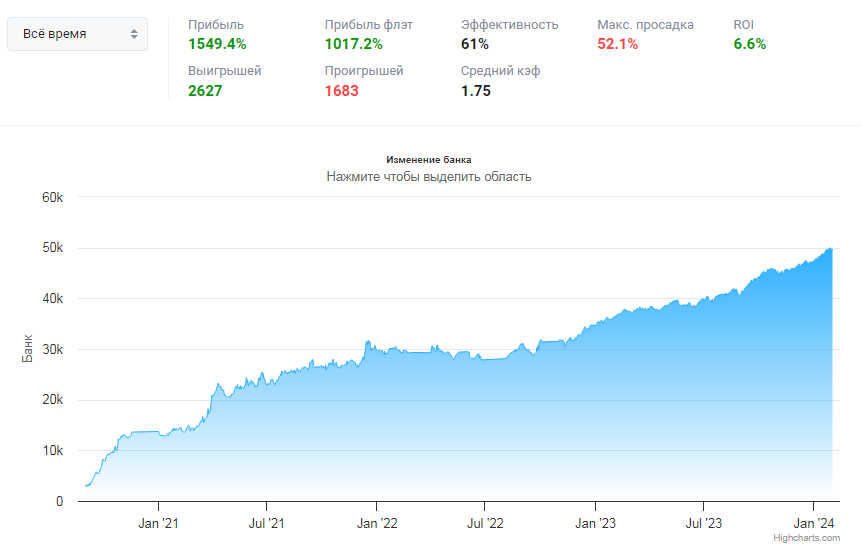Click the "Макс. просадка" 52.1% value
862x547 pixels.
[617, 44]
